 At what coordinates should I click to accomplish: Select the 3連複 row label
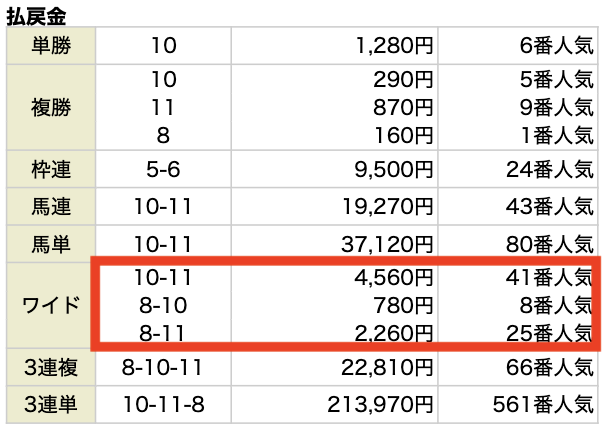tap(50, 368)
